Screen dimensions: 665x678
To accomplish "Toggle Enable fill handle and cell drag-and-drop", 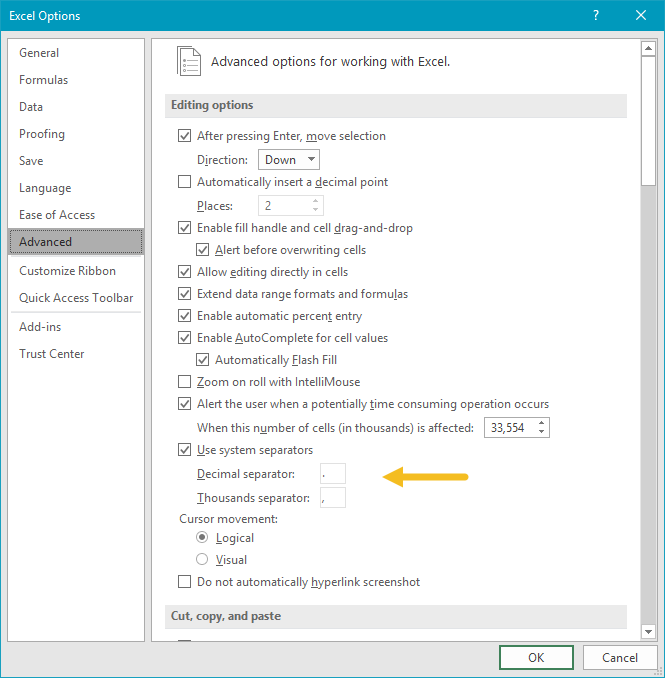I will pyautogui.click(x=185, y=227).
